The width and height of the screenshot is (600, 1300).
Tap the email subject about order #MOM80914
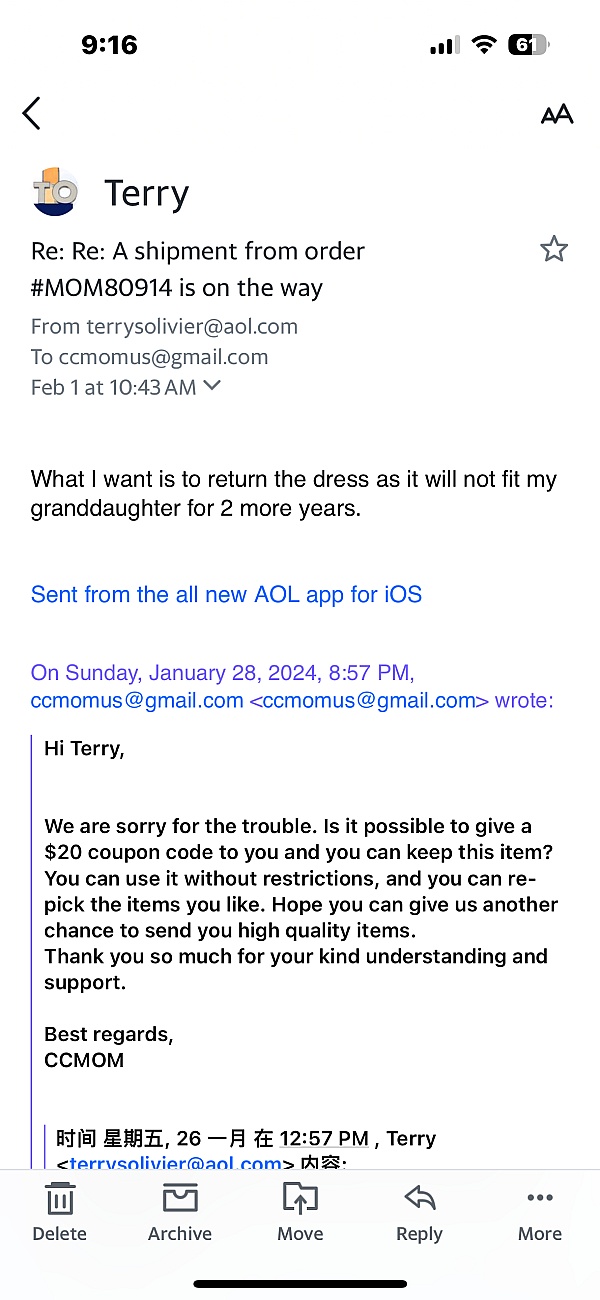pyautogui.click(x=198, y=269)
